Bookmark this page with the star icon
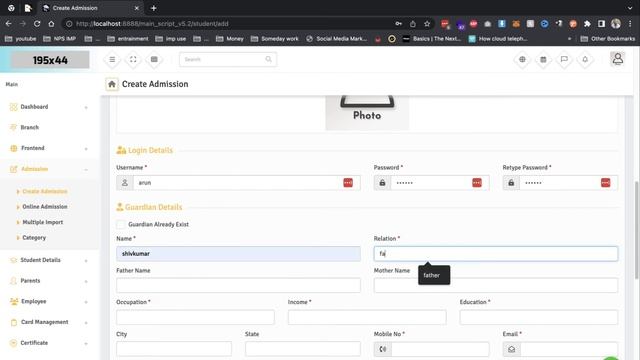The height and width of the screenshot is (360, 640). [x=427, y=24]
